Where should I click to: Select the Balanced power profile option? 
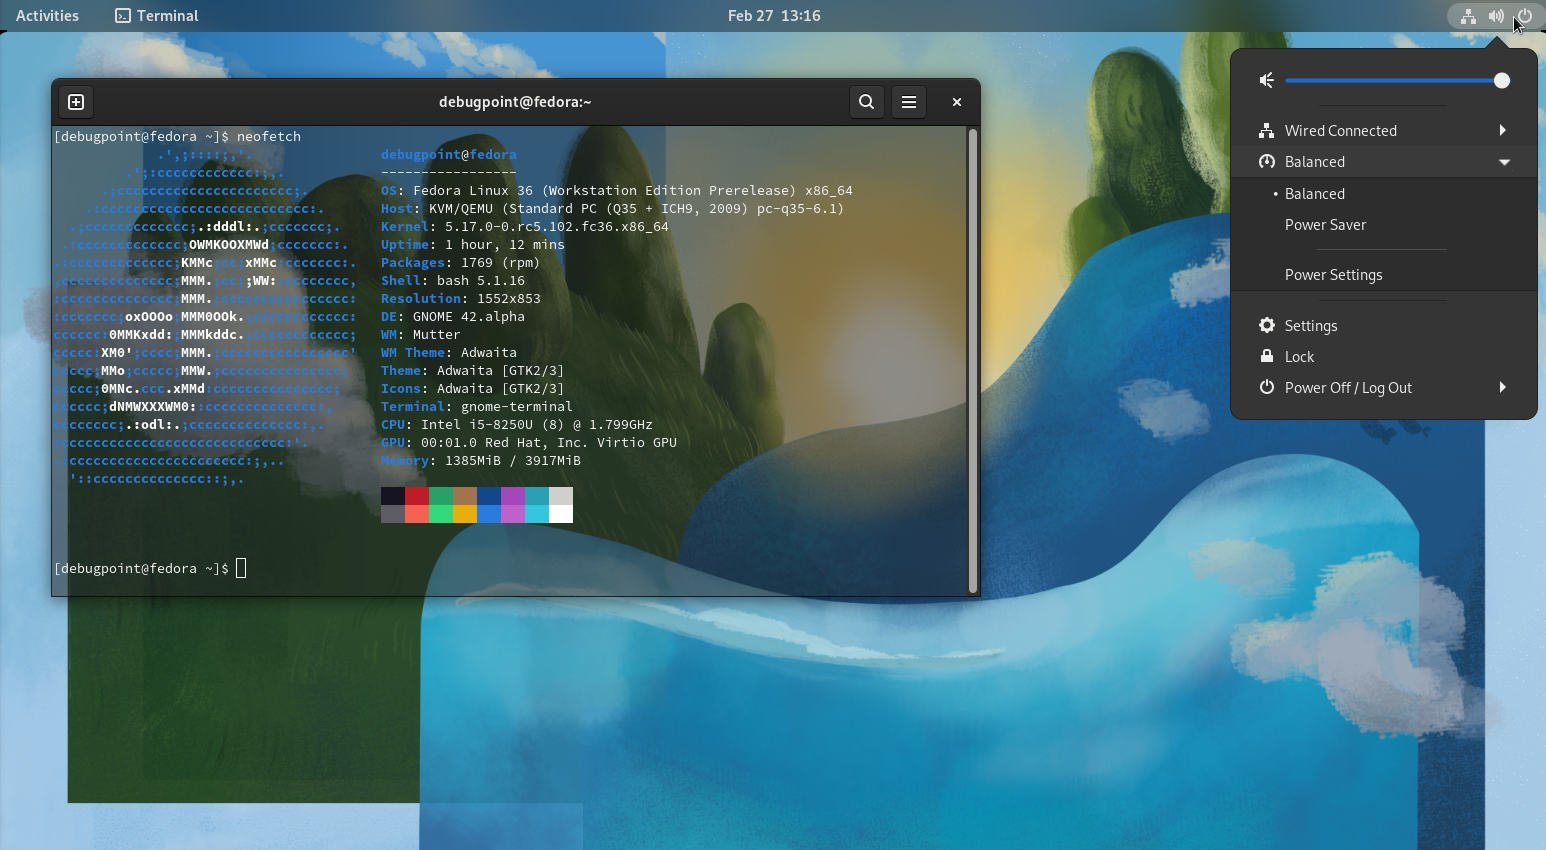click(x=1315, y=193)
